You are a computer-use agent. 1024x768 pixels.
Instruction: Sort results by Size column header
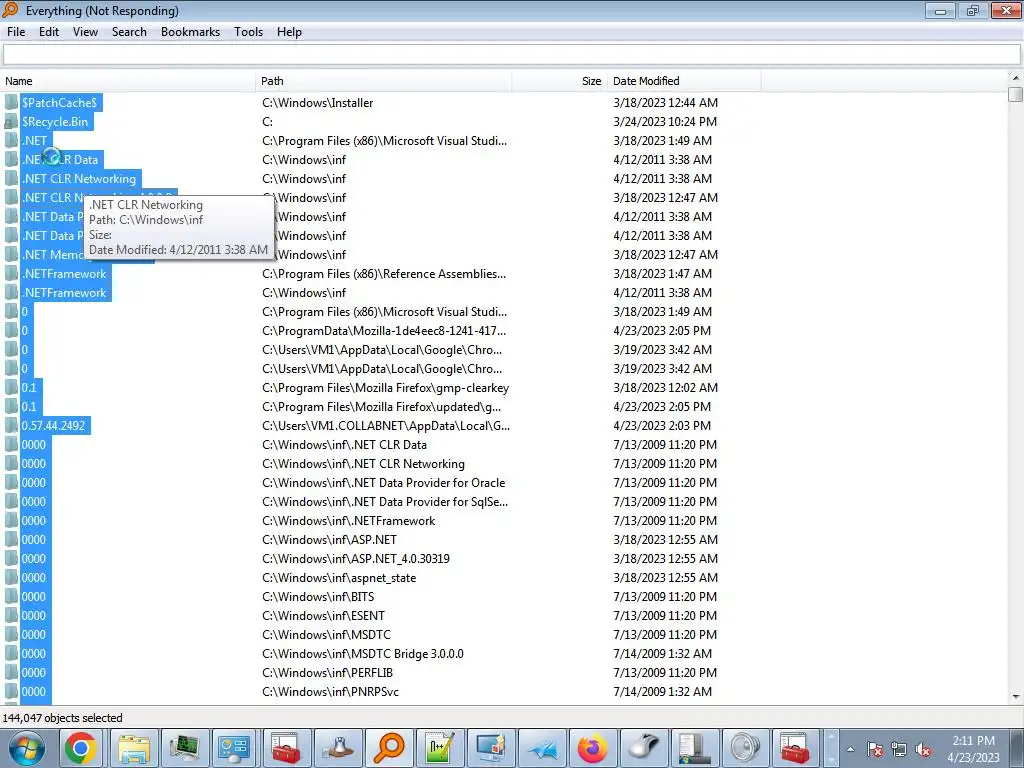click(559, 81)
